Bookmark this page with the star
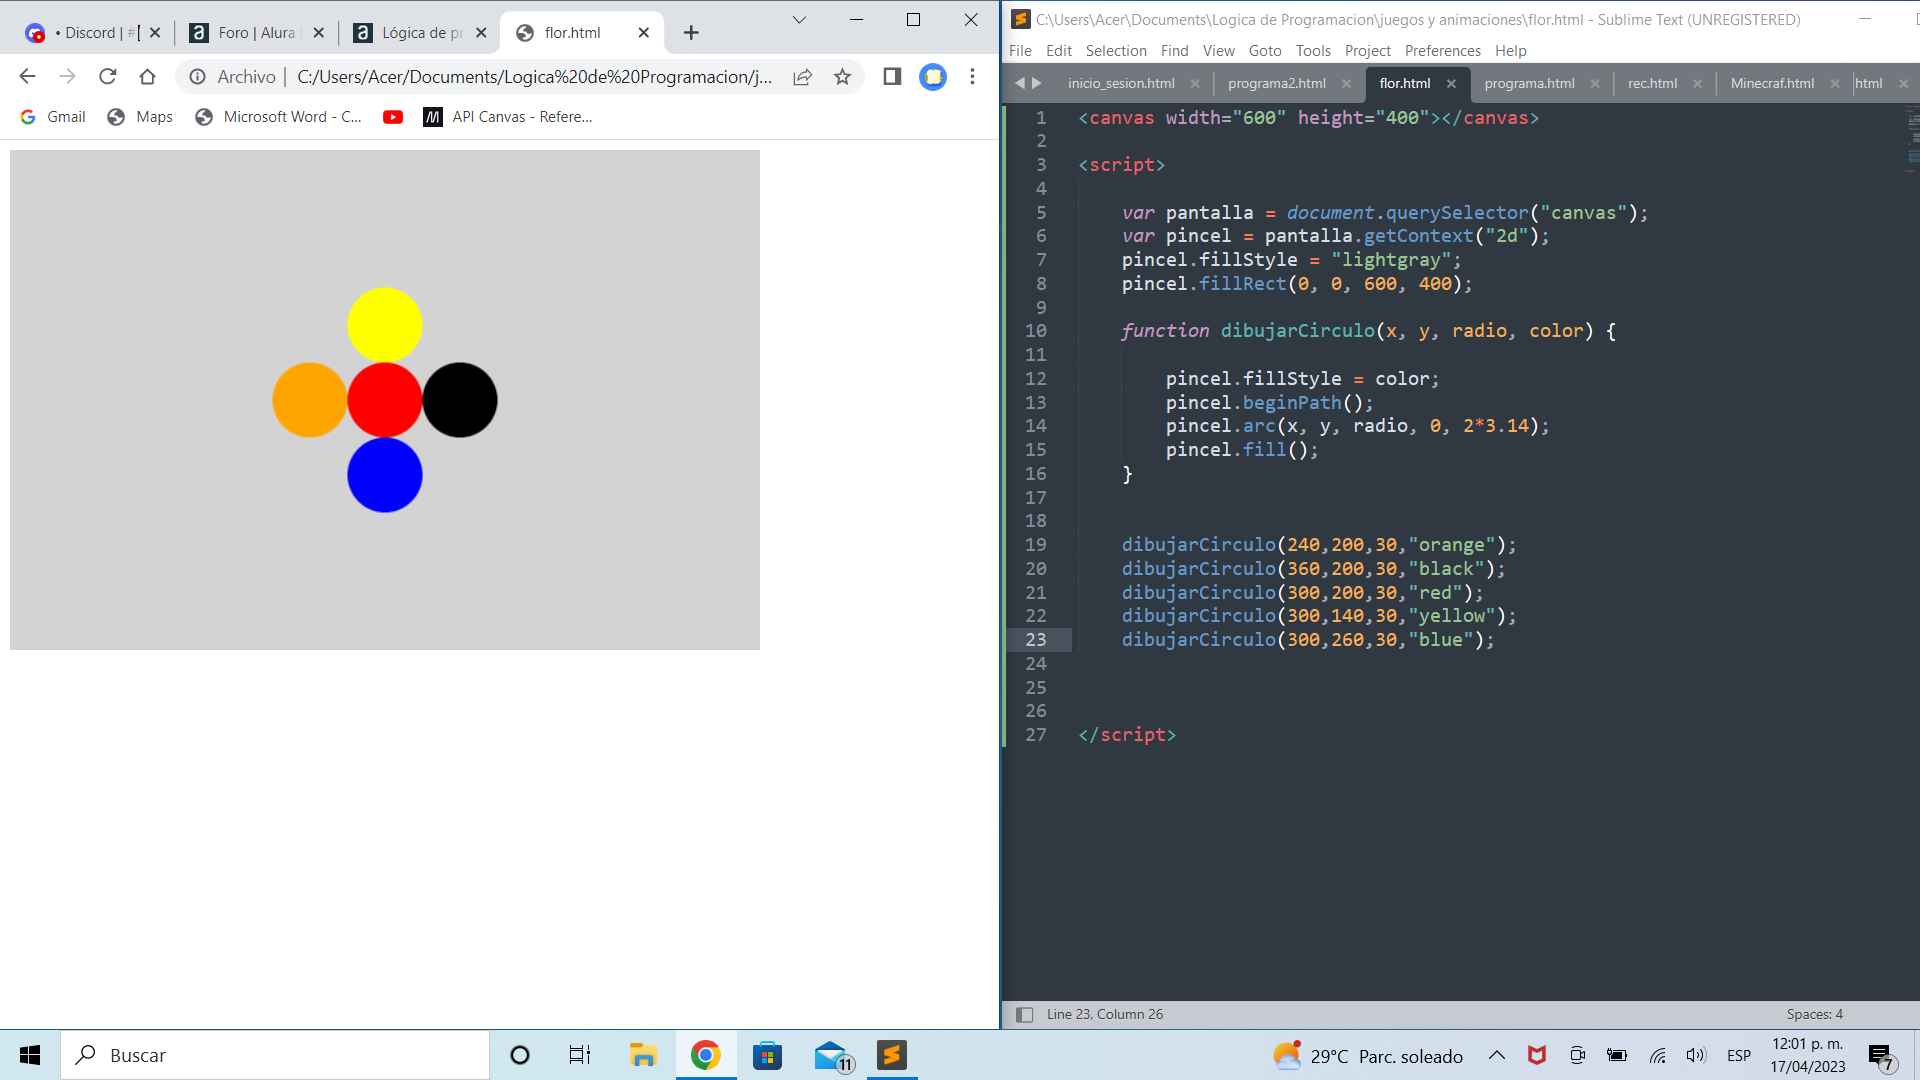The height and width of the screenshot is (1080, 1920). (x=843, y=77)
